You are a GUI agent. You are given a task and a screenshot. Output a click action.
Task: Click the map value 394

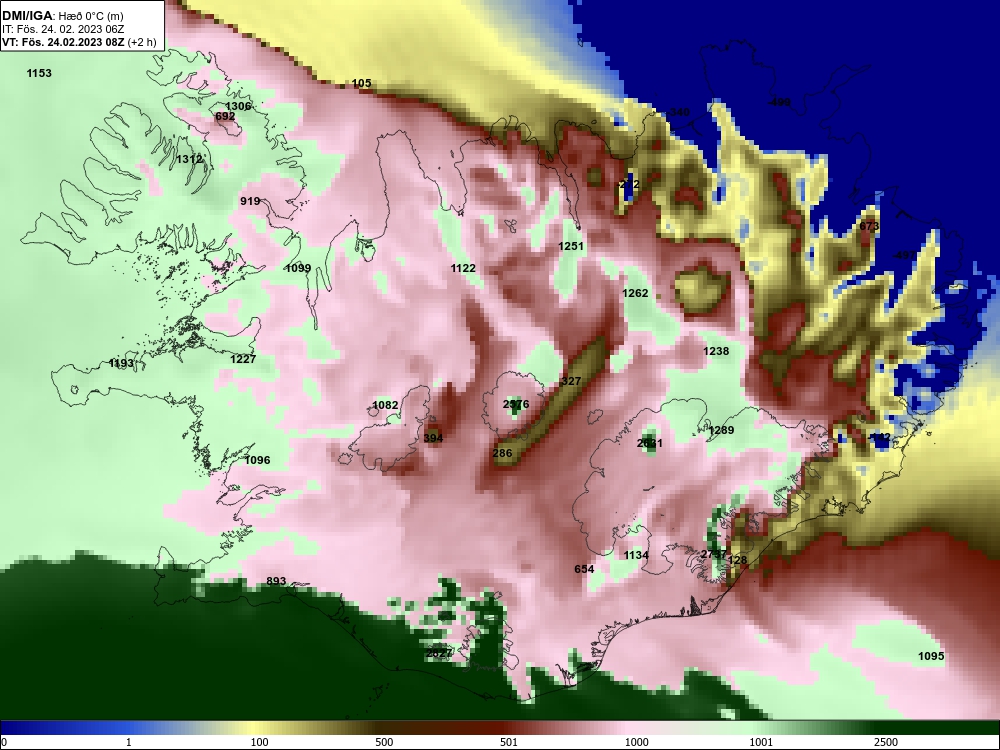433,438
